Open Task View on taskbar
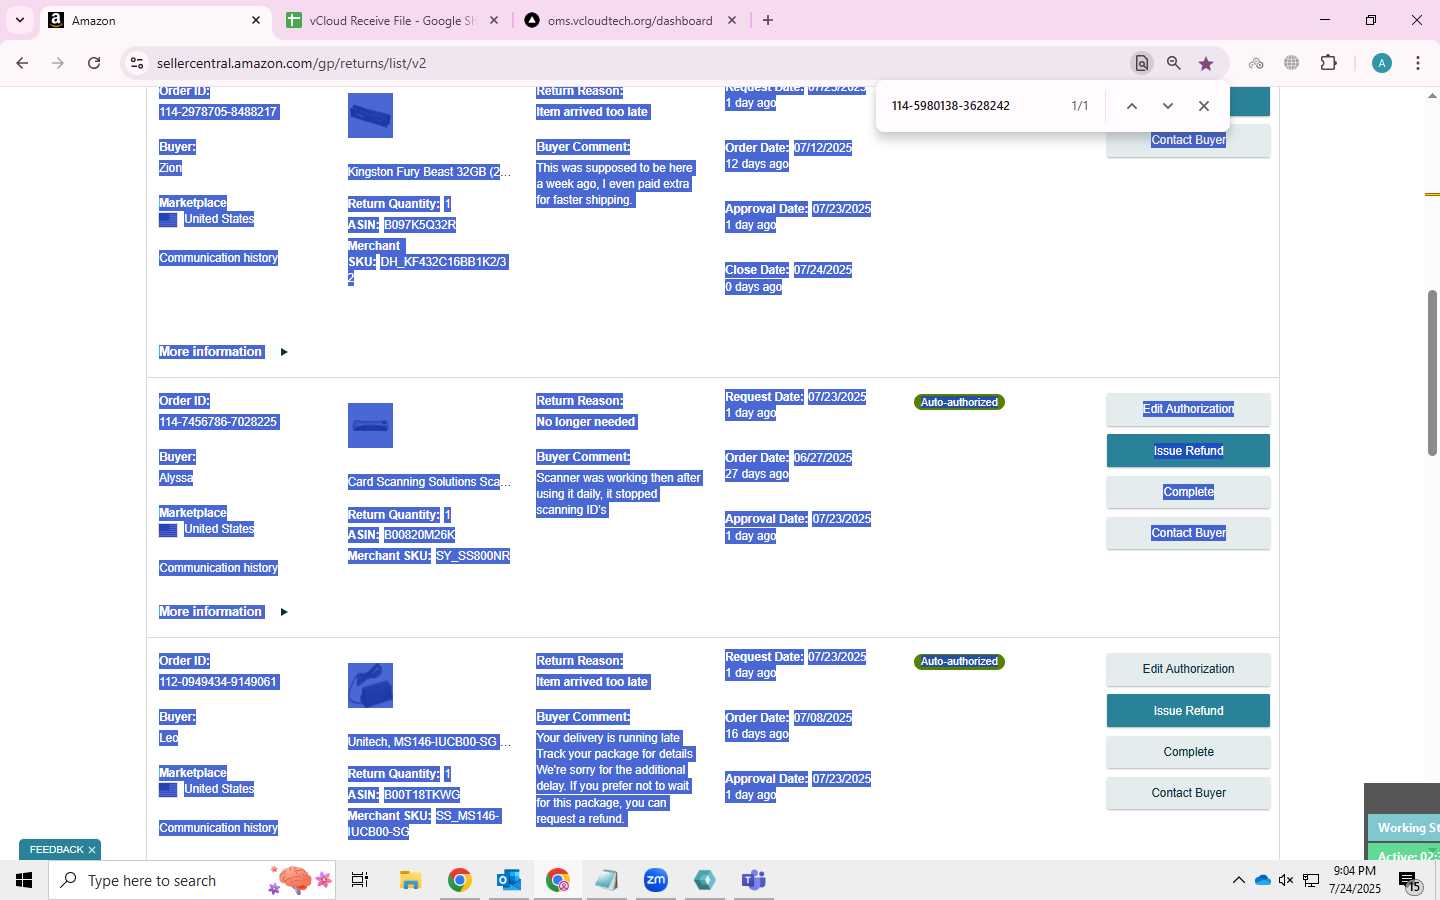Viewport: 1440px width, 900px height. point(360,880)
